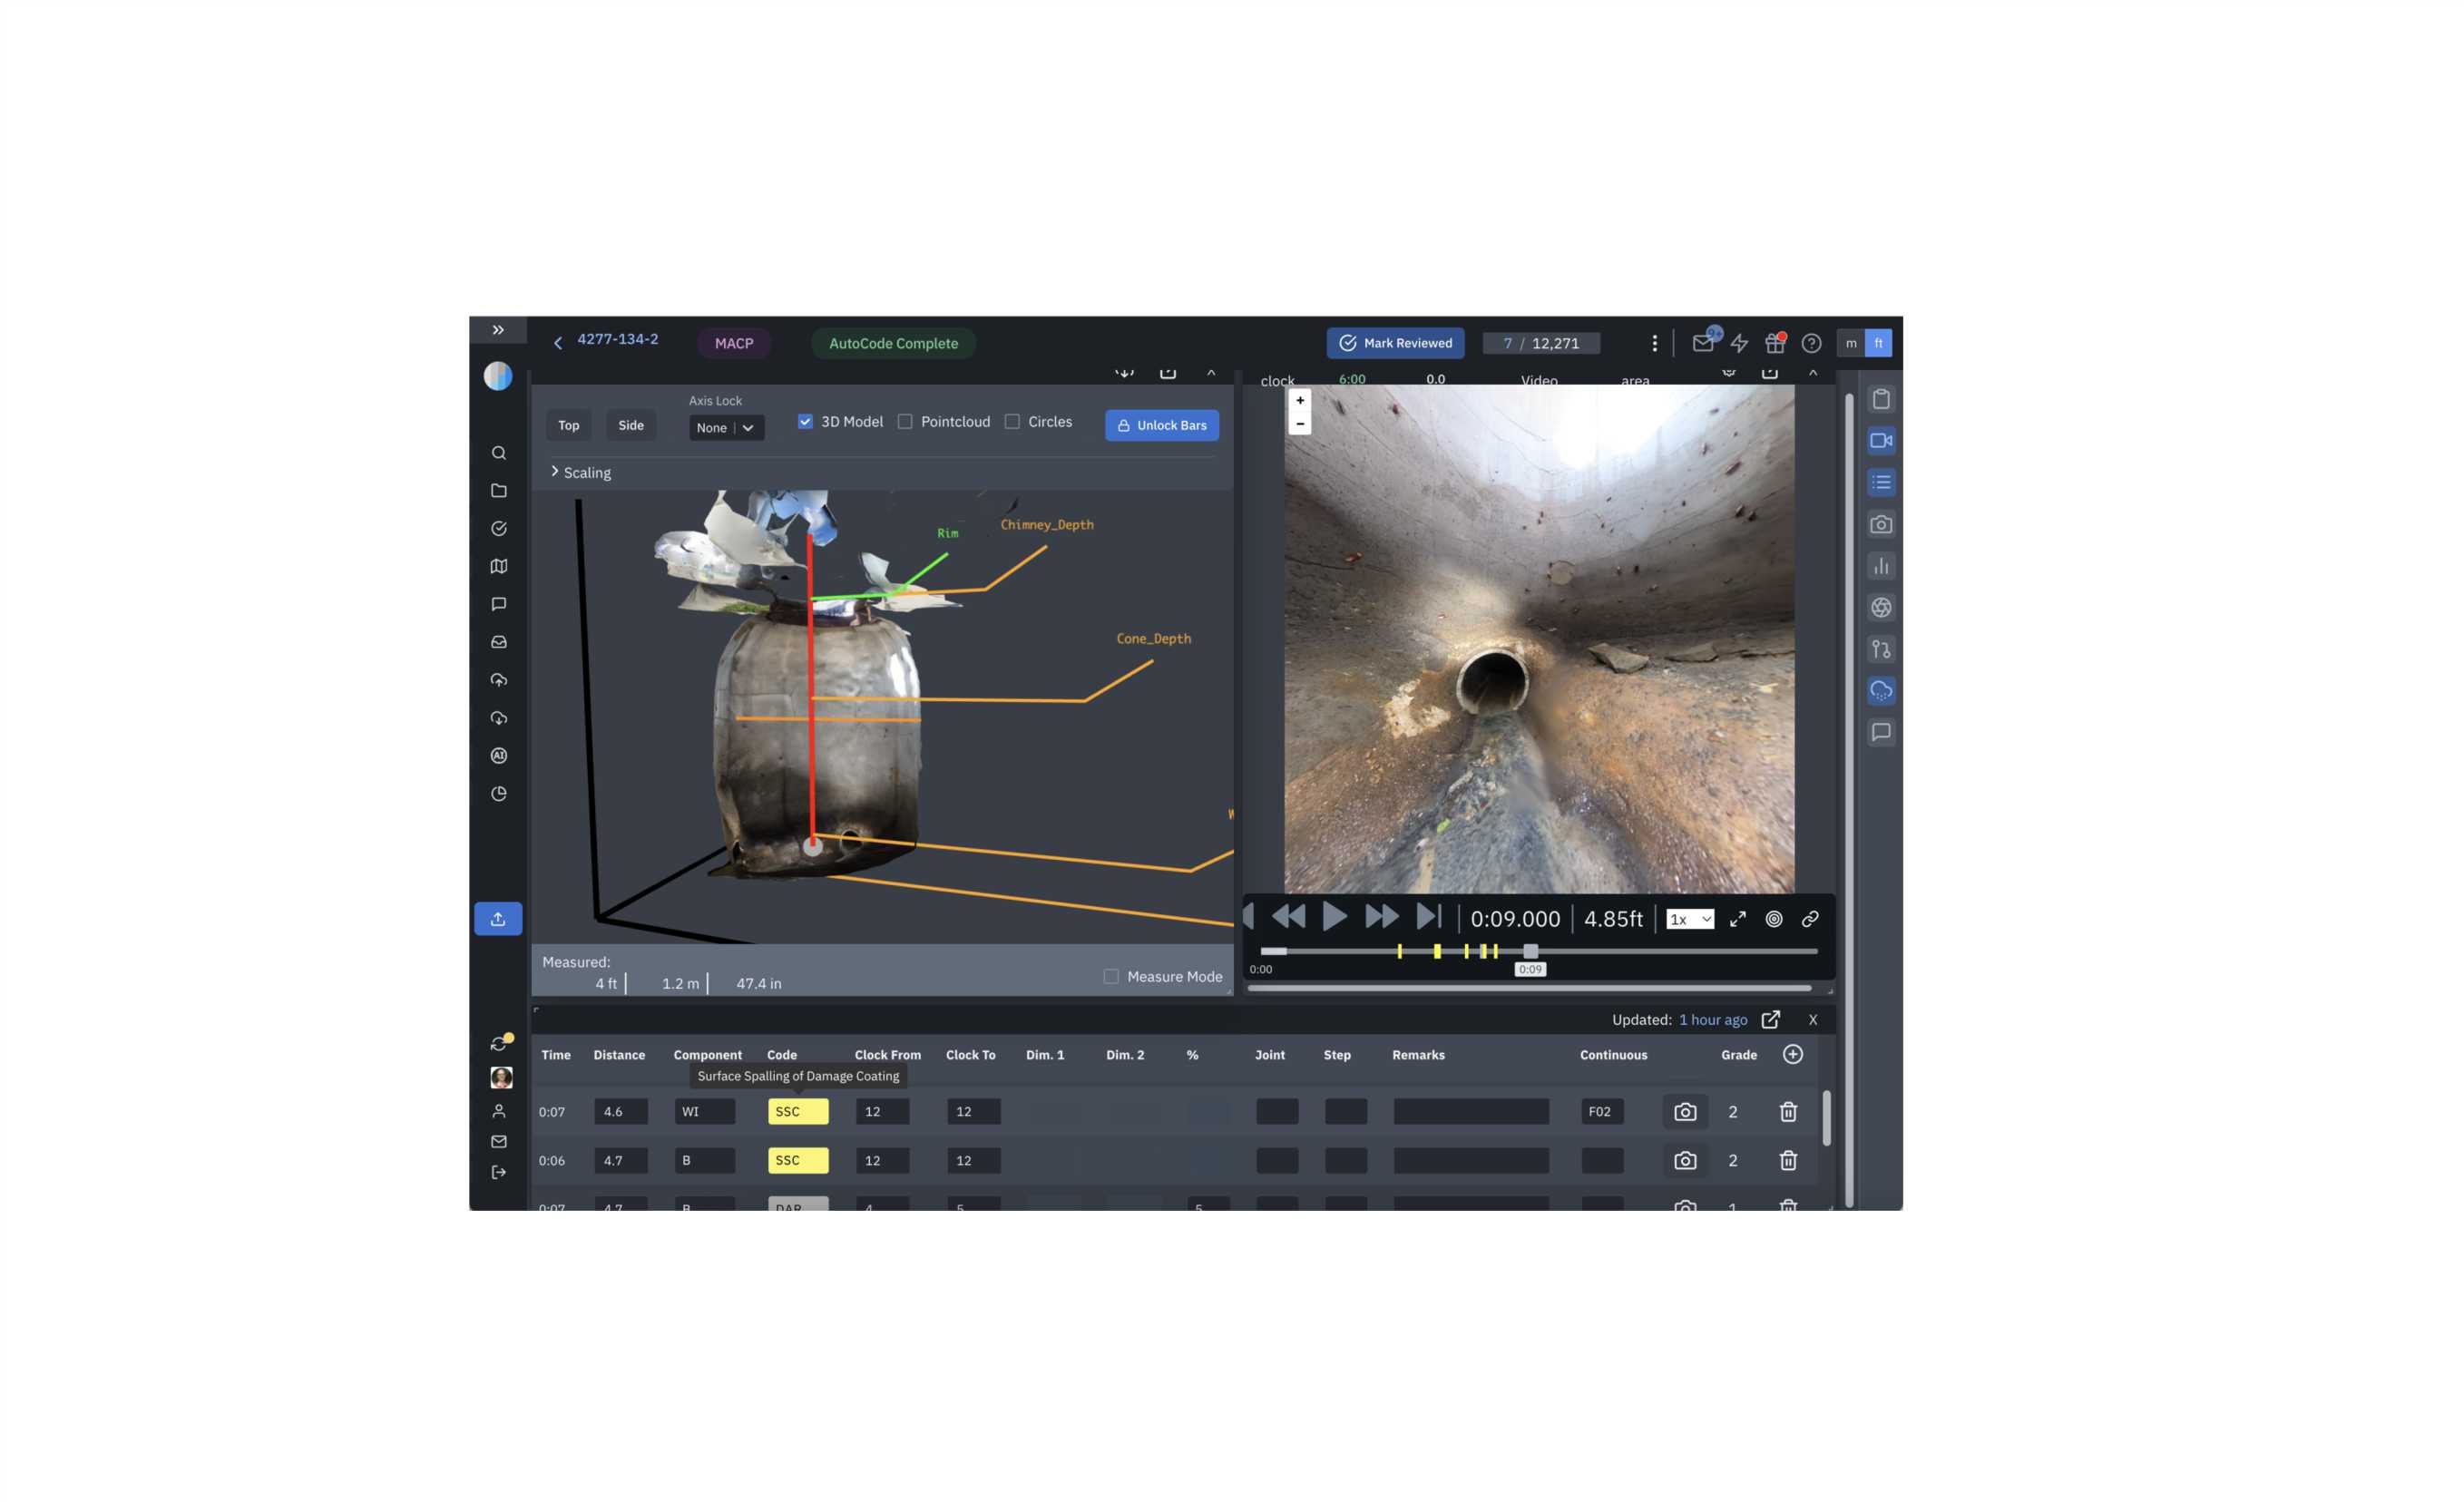This screenshot has width=2464, height=1502.
Task: Switch units to meters with m toggle
Action: pyautogui.click(x=1851, y=343)
